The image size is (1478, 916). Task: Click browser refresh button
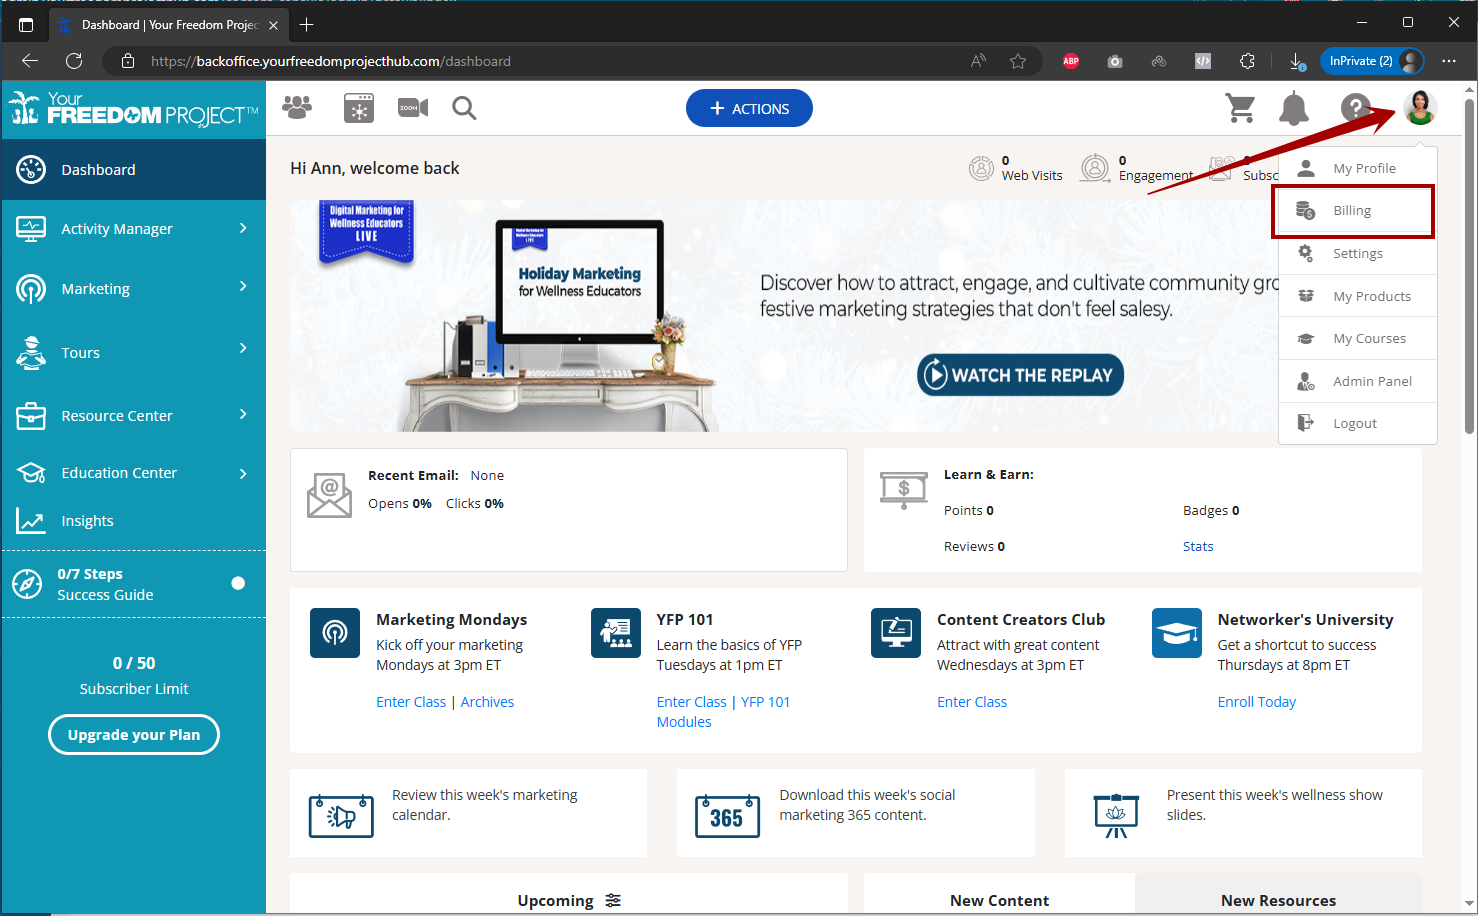coord(74,61)
